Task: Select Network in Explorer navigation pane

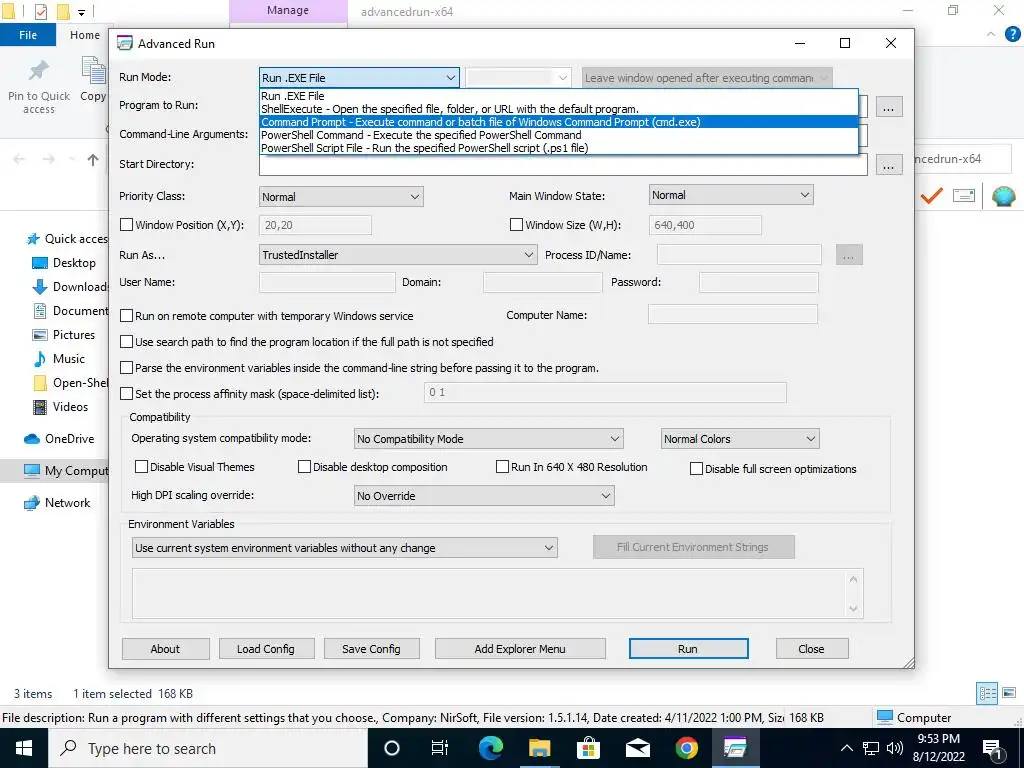Action: [67, 503]
